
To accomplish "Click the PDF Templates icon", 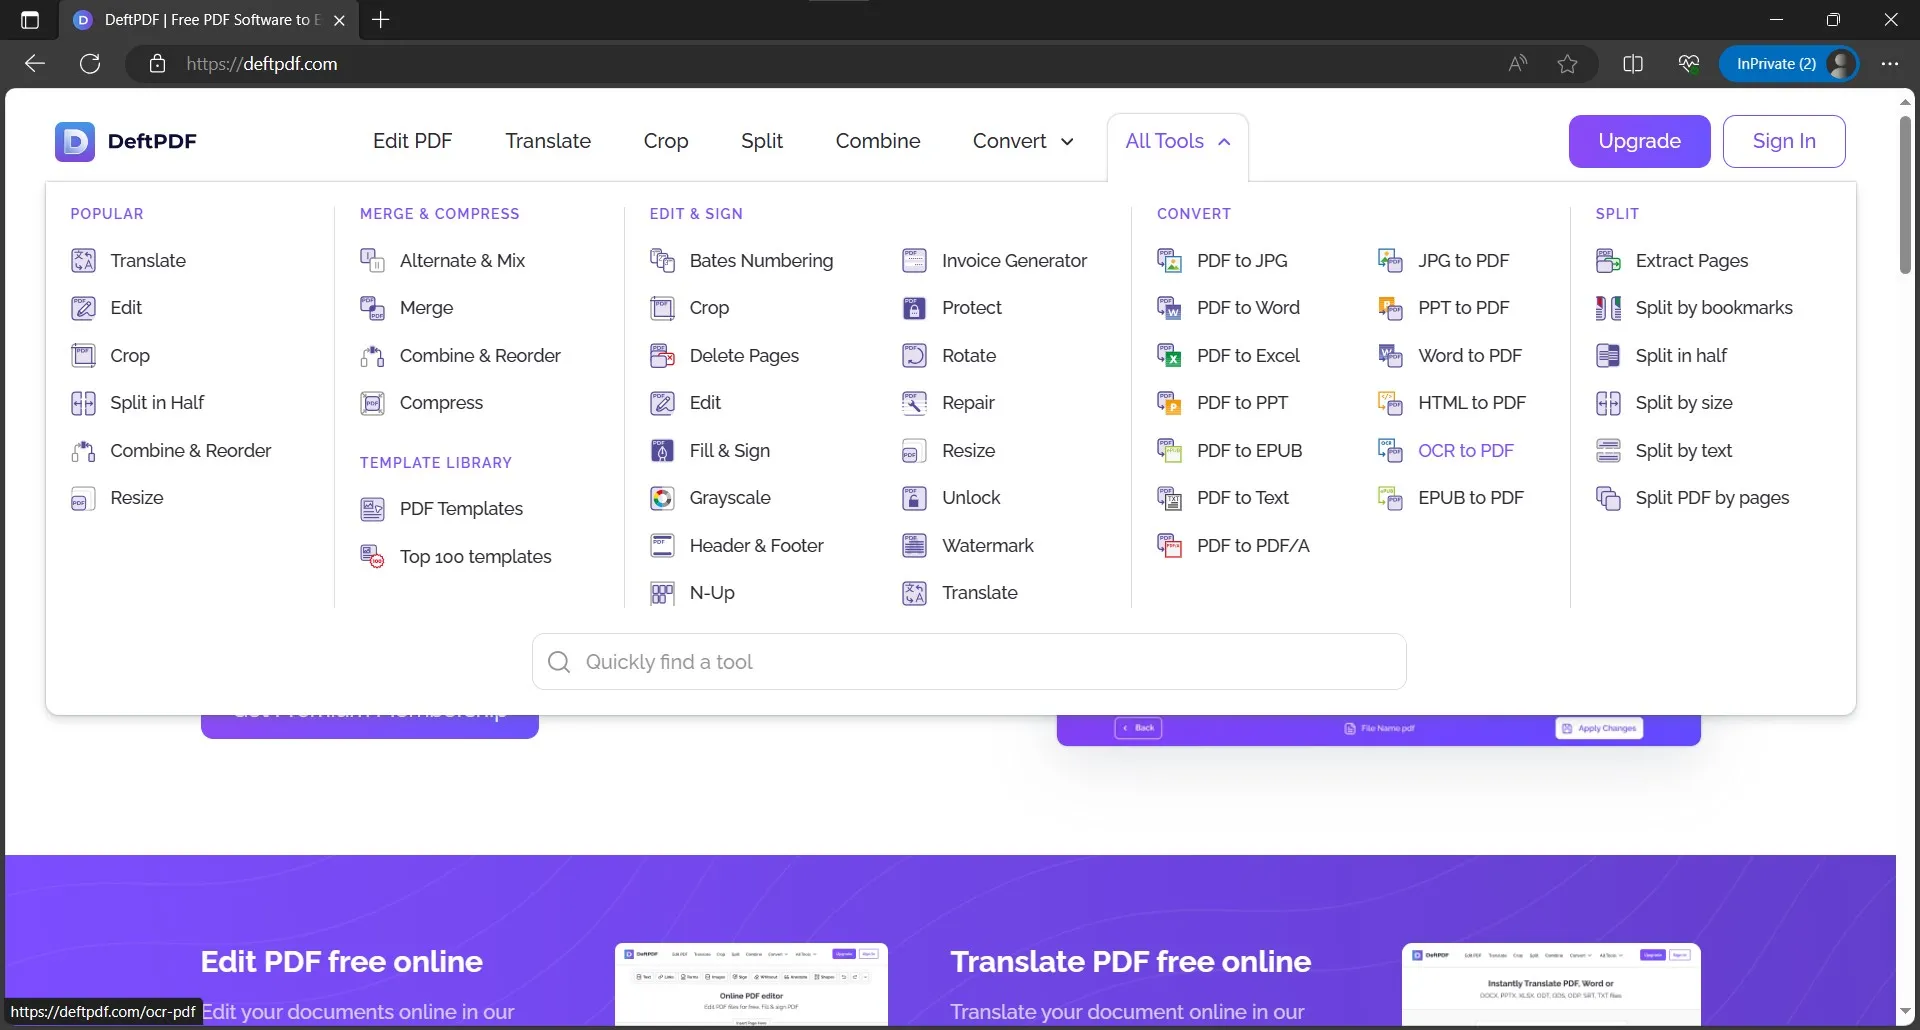I will tap(372, 509).
